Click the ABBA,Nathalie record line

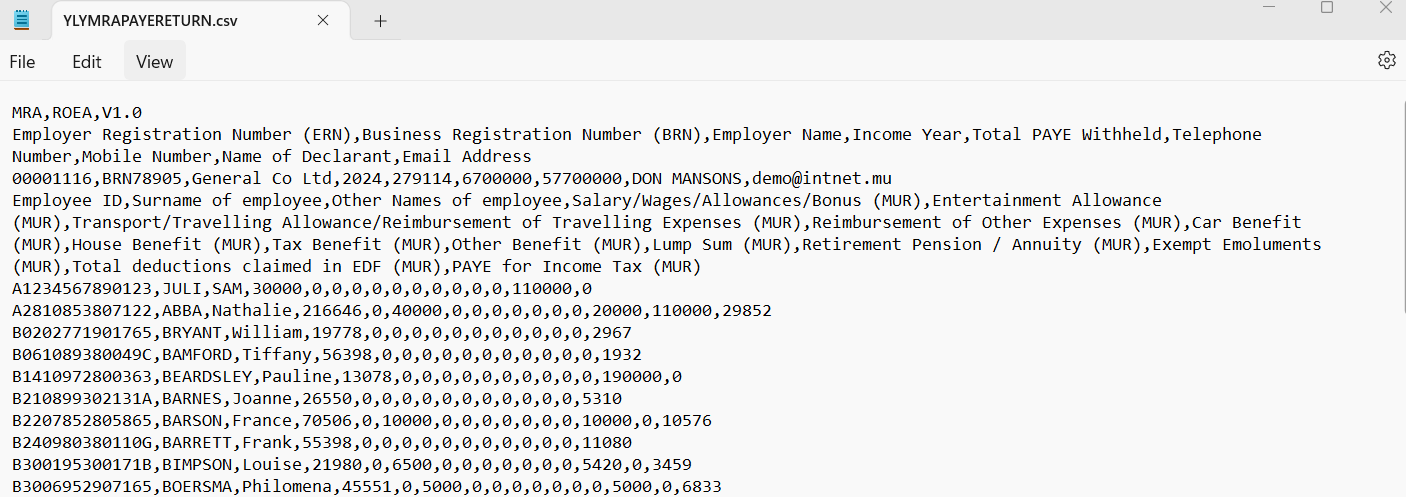tap(392, 310)
